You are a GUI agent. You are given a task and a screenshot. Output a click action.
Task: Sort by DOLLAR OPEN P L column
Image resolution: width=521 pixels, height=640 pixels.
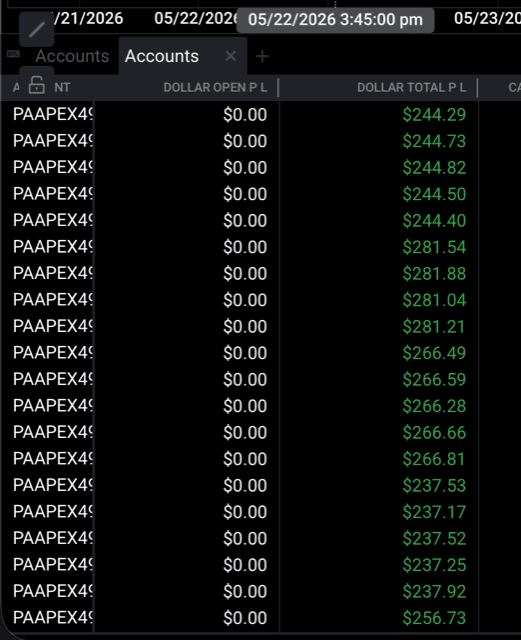(215, 87)
